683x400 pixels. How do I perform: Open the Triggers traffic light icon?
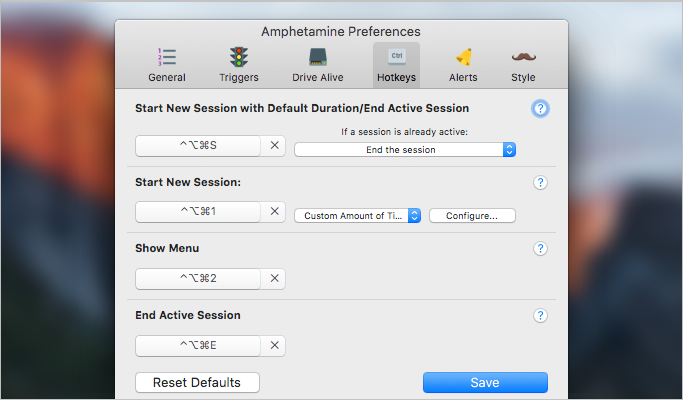tap(239, 57)
